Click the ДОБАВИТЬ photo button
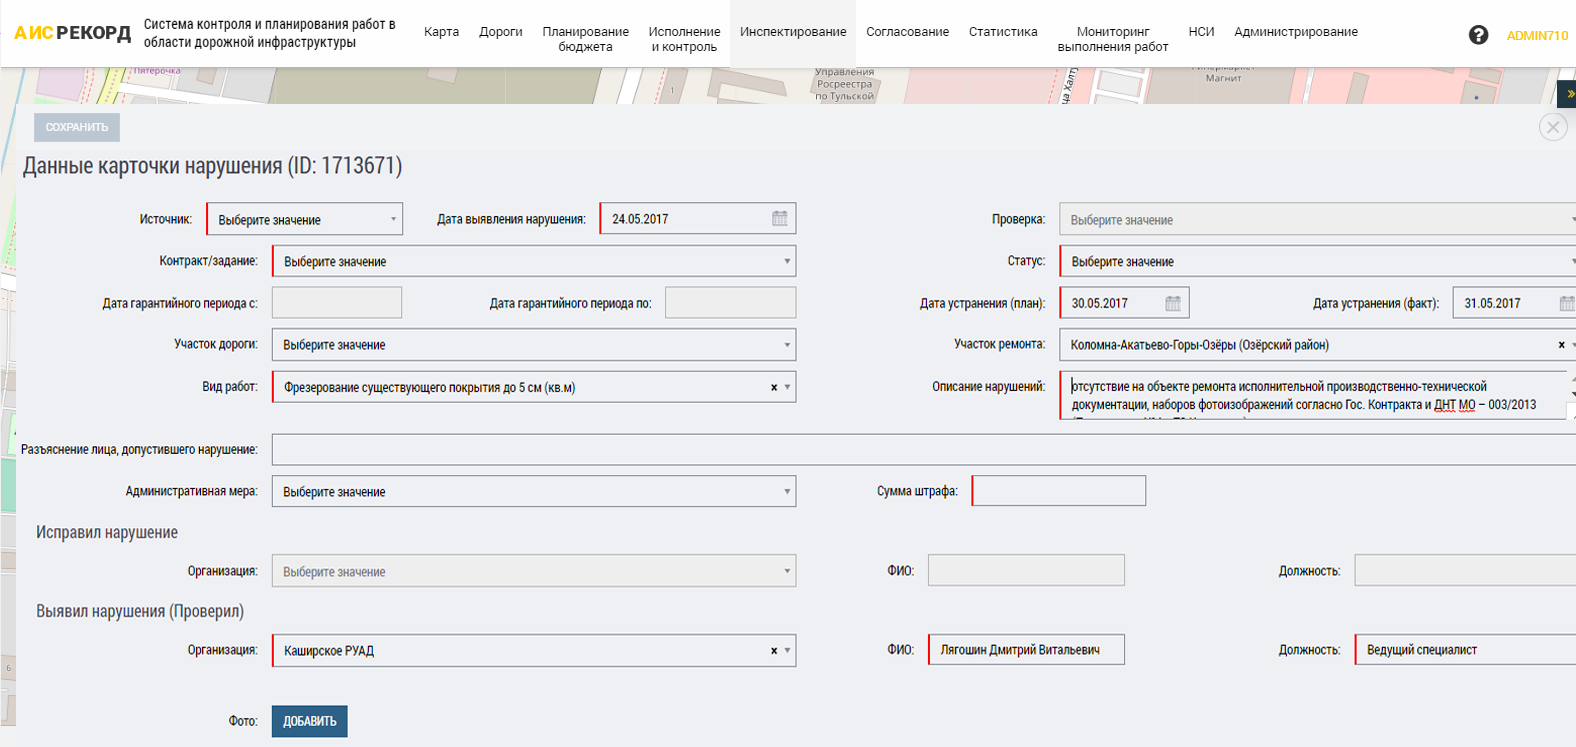Viewport: 1576px width, 747px height. [310, 721]
